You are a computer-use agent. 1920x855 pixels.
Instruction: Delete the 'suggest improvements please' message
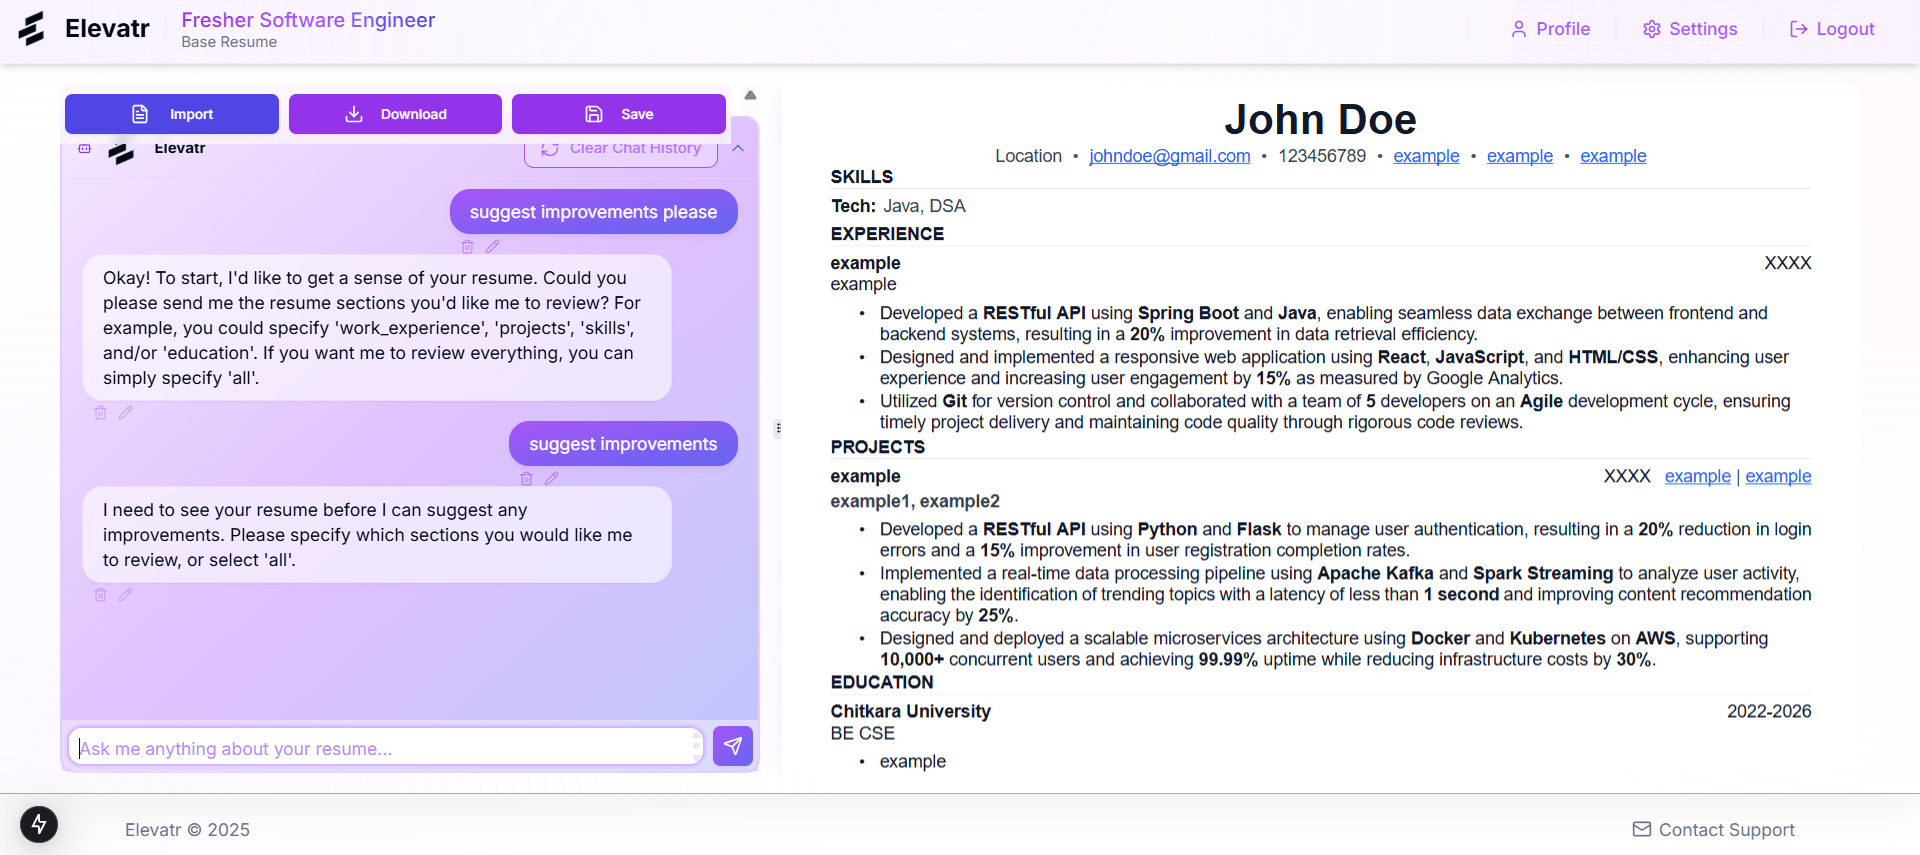pyautogui.click(x=467, y=246)
